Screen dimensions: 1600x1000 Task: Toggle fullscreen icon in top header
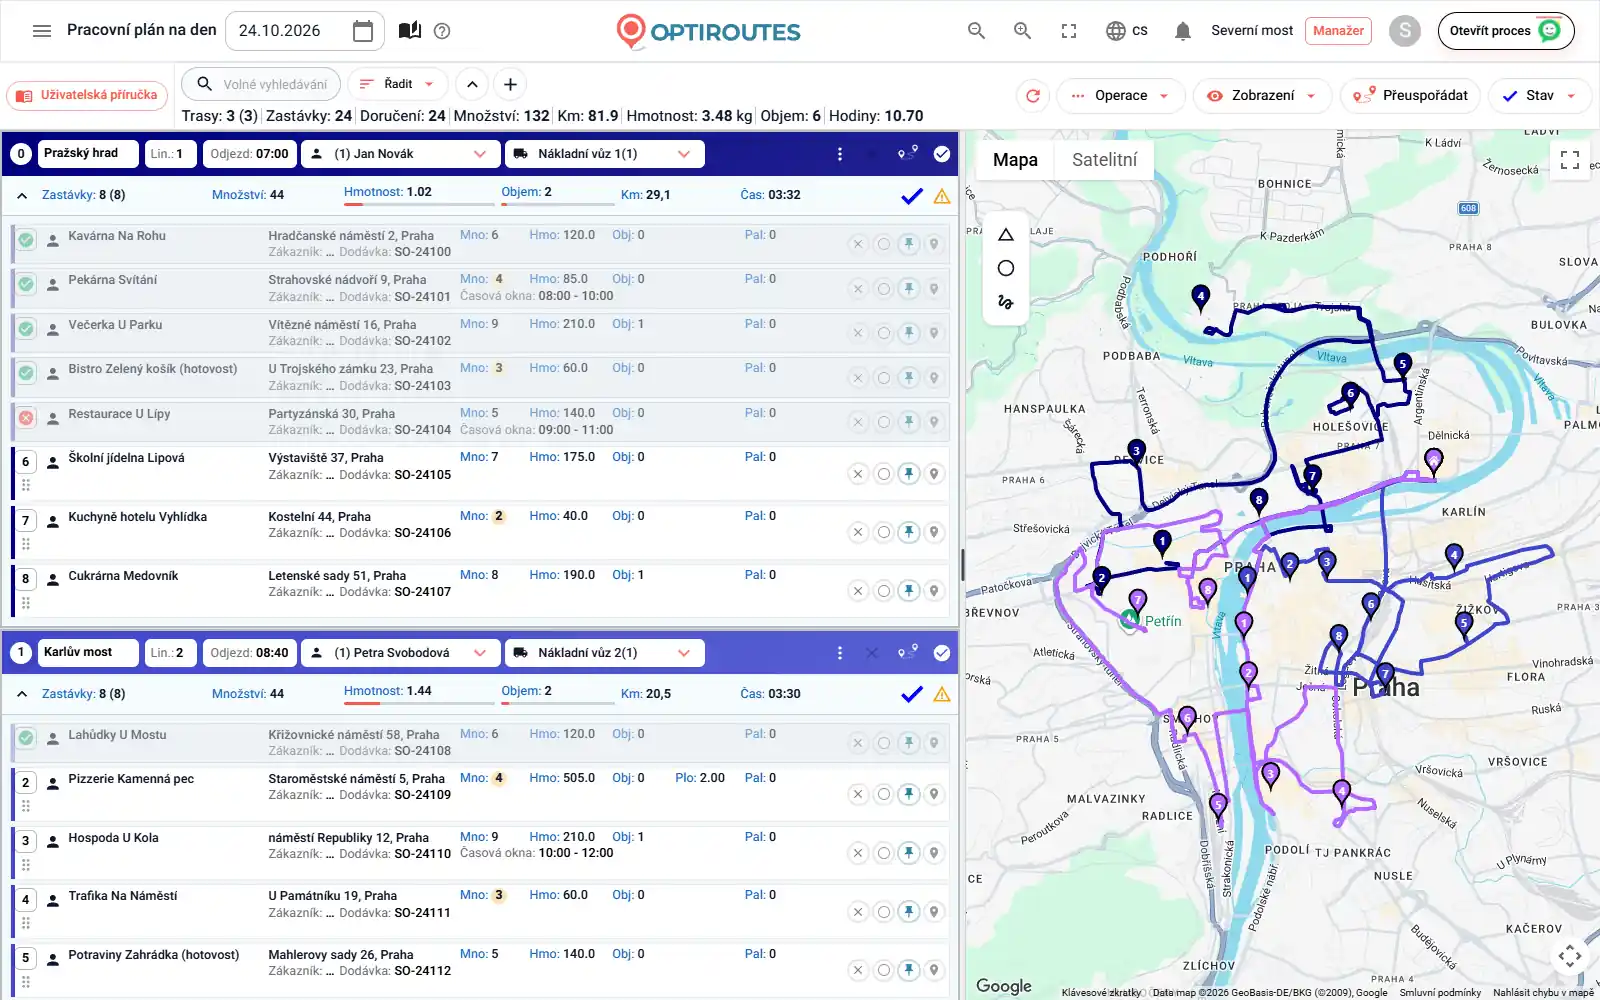[x=1069, y=31]
